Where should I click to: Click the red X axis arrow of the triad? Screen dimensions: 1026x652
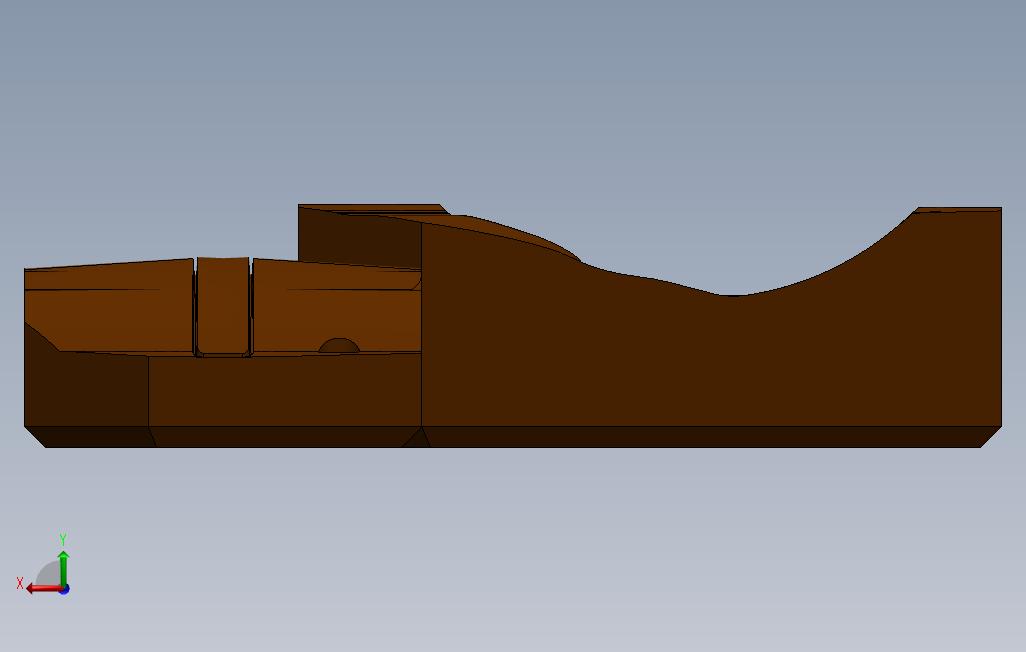point(43,589)
